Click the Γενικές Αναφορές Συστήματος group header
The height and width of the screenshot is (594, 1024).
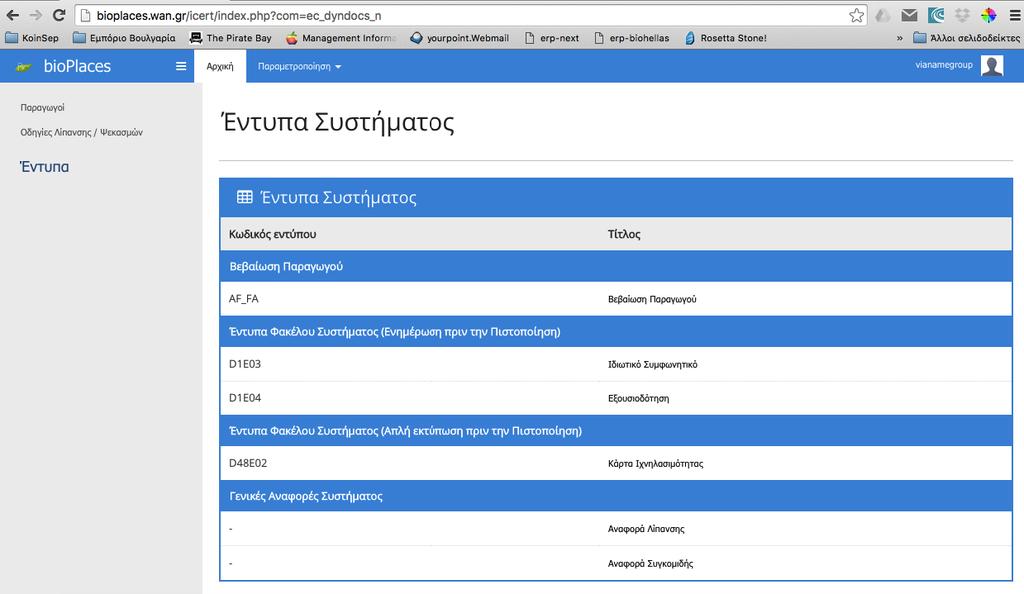click(x=616, y=496)
